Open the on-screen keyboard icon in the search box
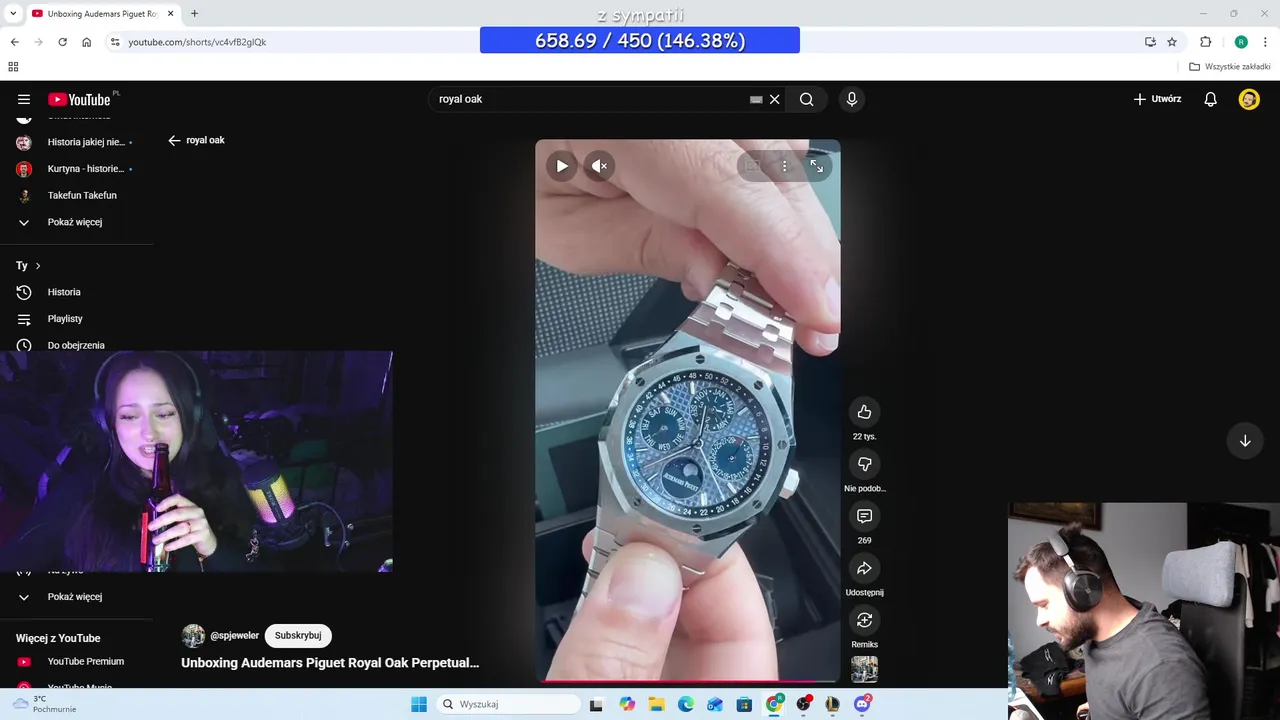 click(756, 99)
